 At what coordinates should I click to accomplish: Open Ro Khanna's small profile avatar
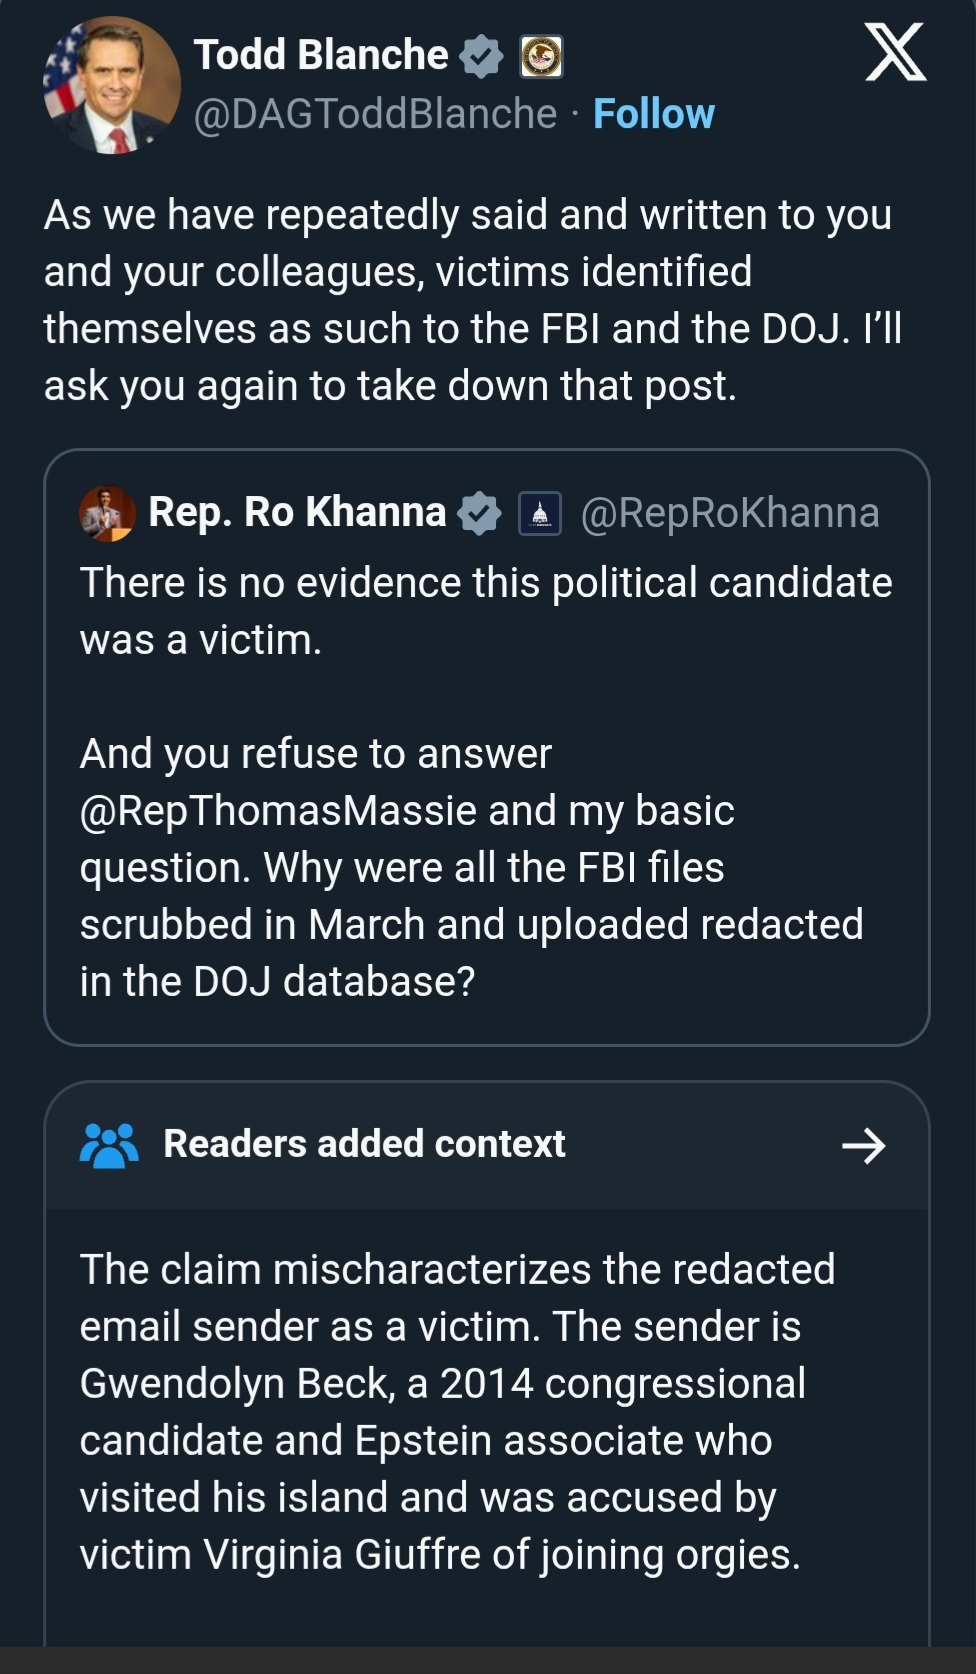click(x=107, y=514)
